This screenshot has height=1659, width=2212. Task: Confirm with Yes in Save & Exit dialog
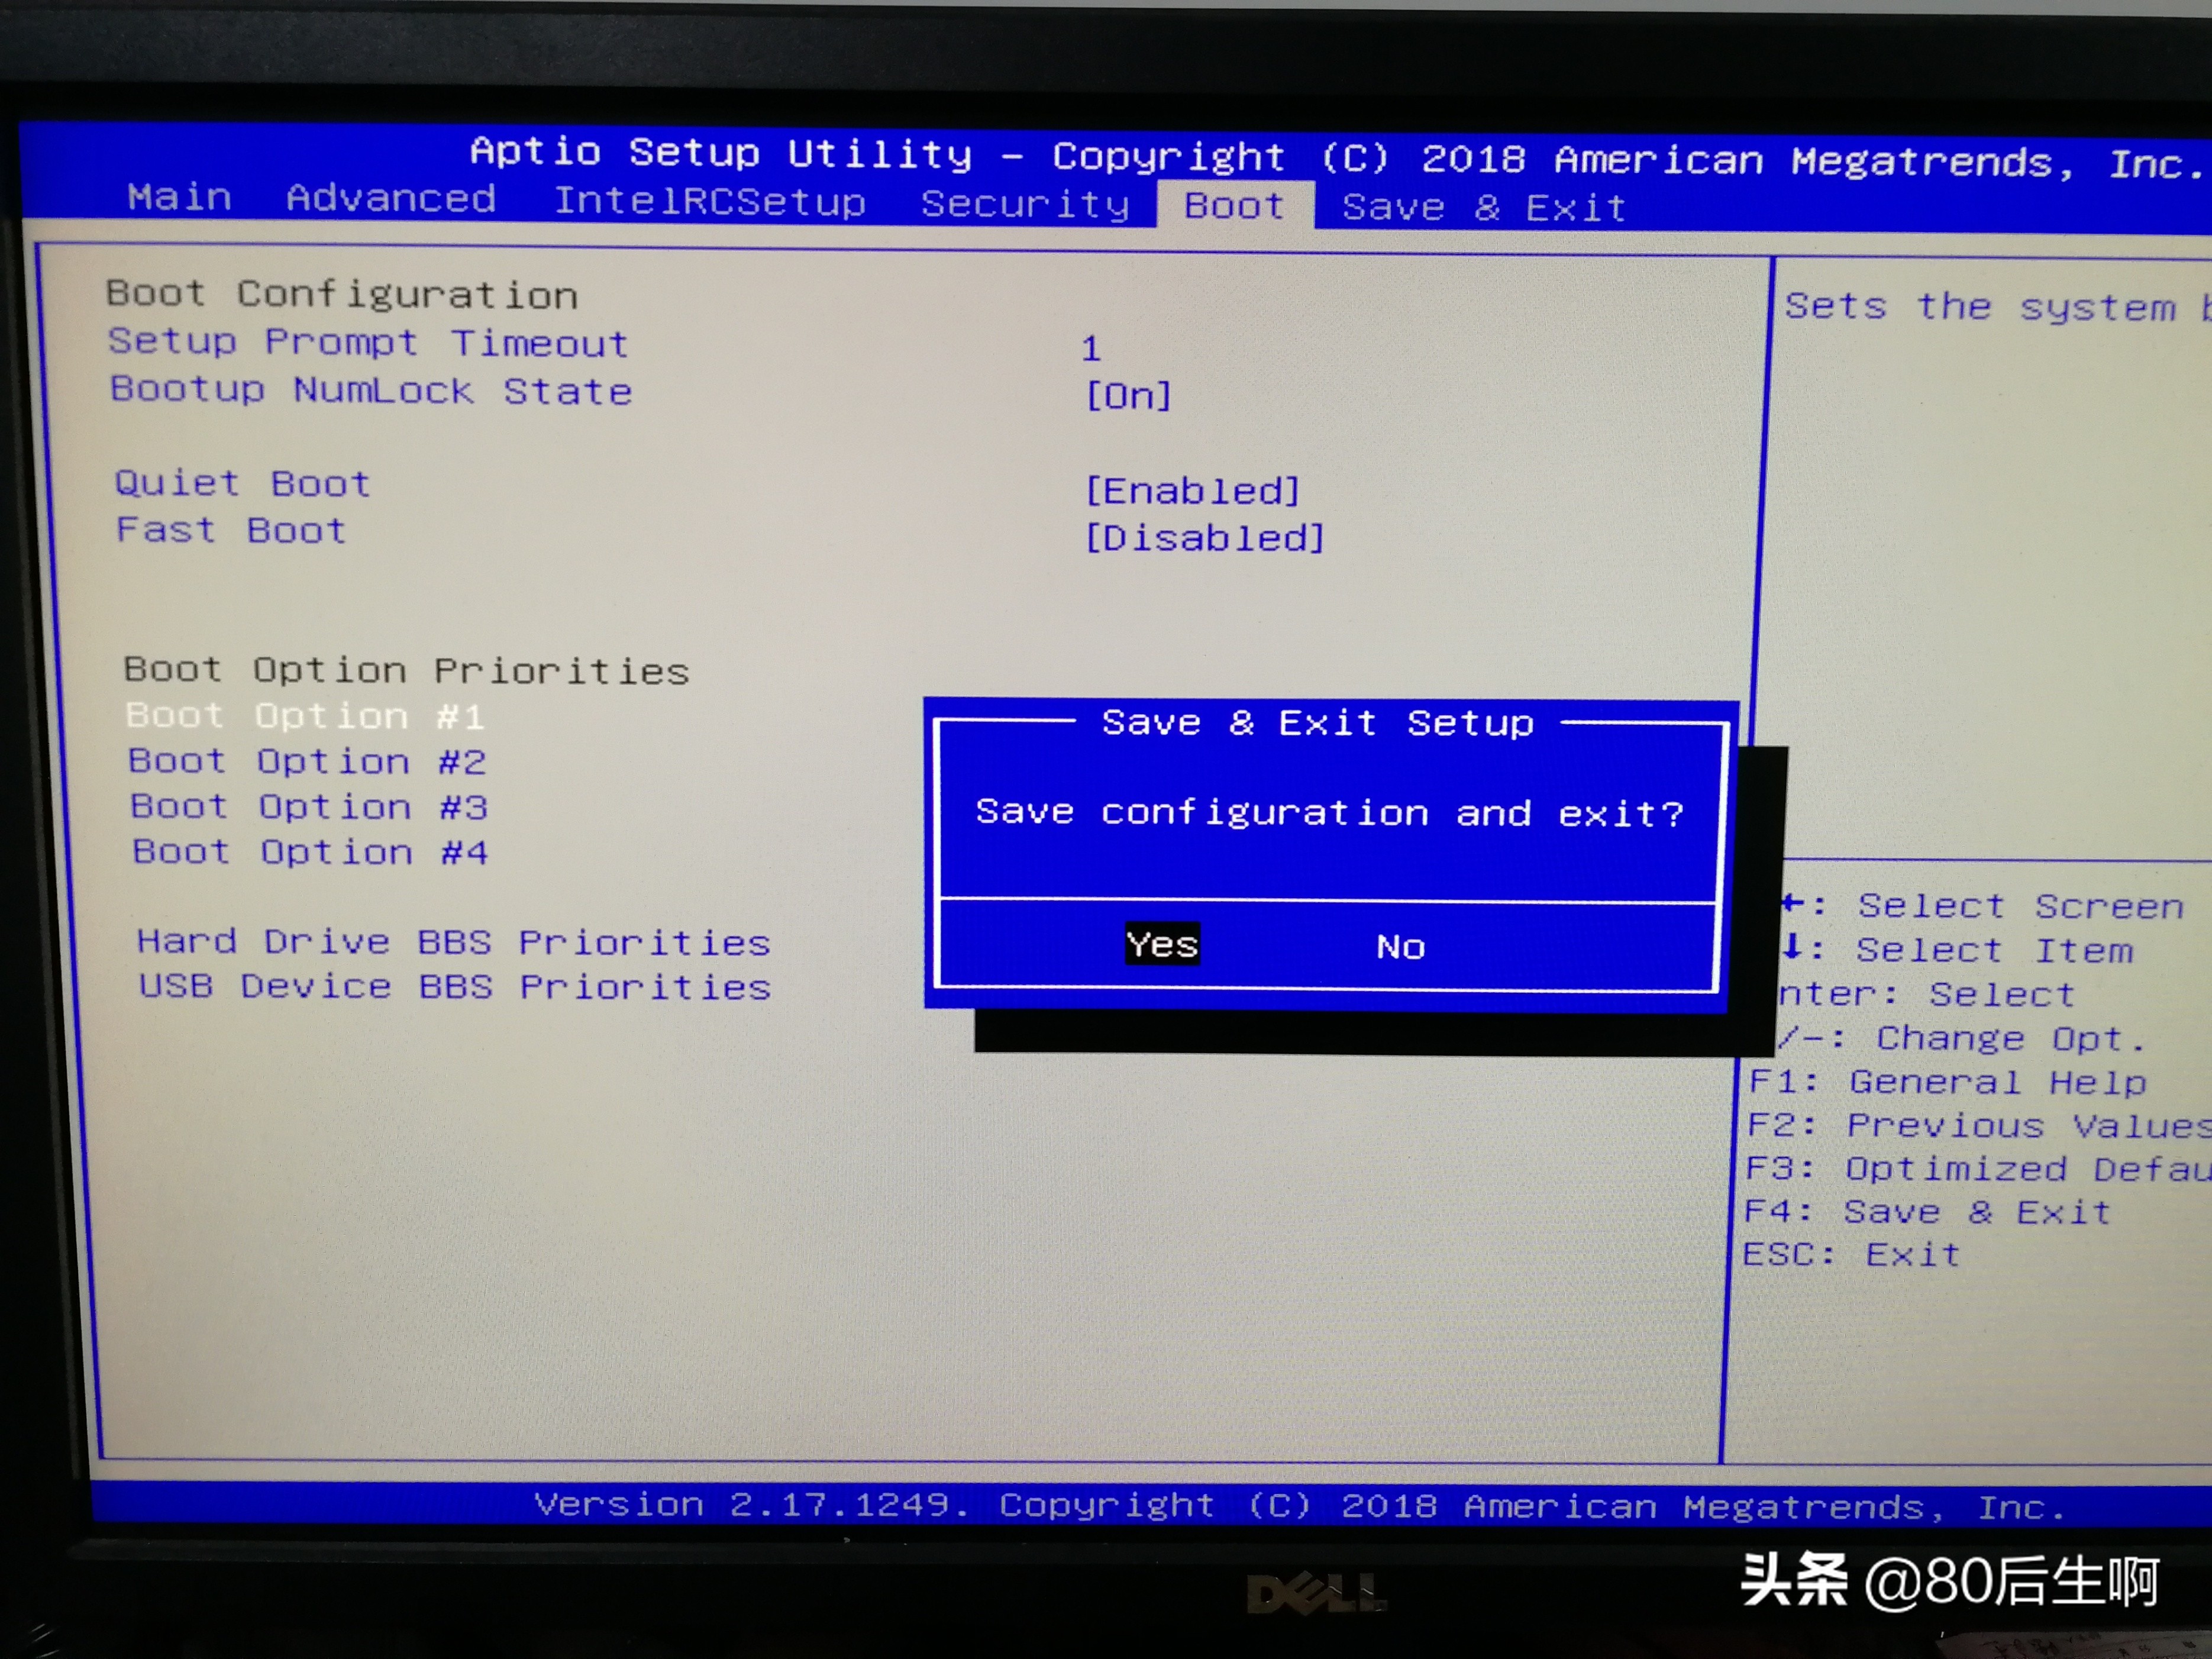pos(1161,944)
